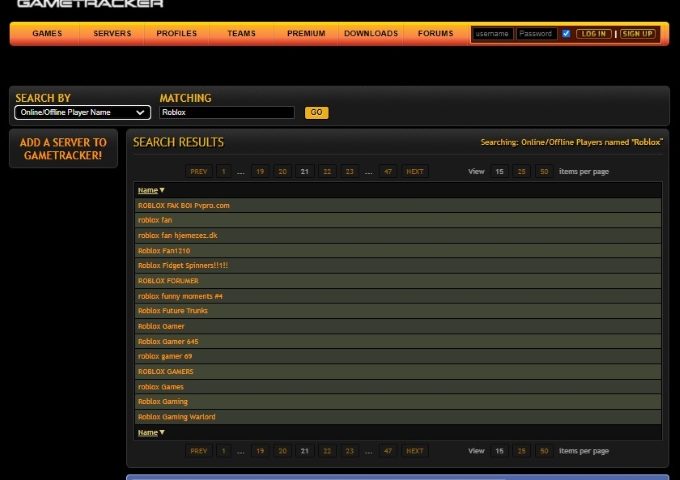Sort by Name in the top header
Screen dimensions: 680x480
coord(148,190)
